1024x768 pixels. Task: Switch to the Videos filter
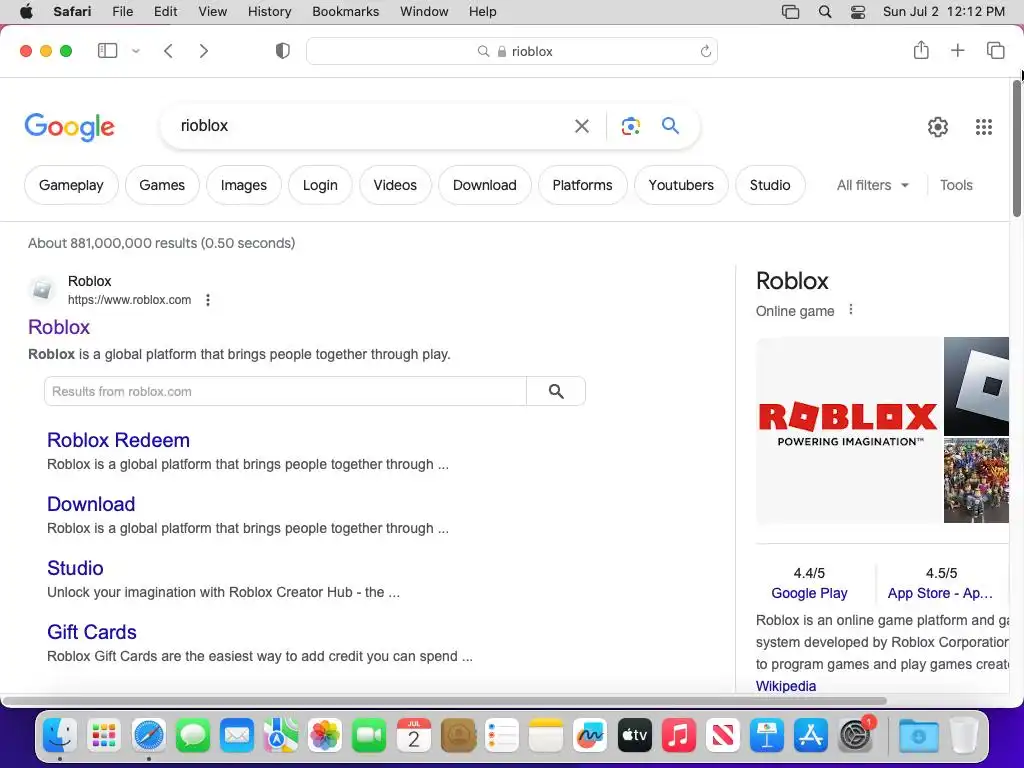[x=395, y=185]
